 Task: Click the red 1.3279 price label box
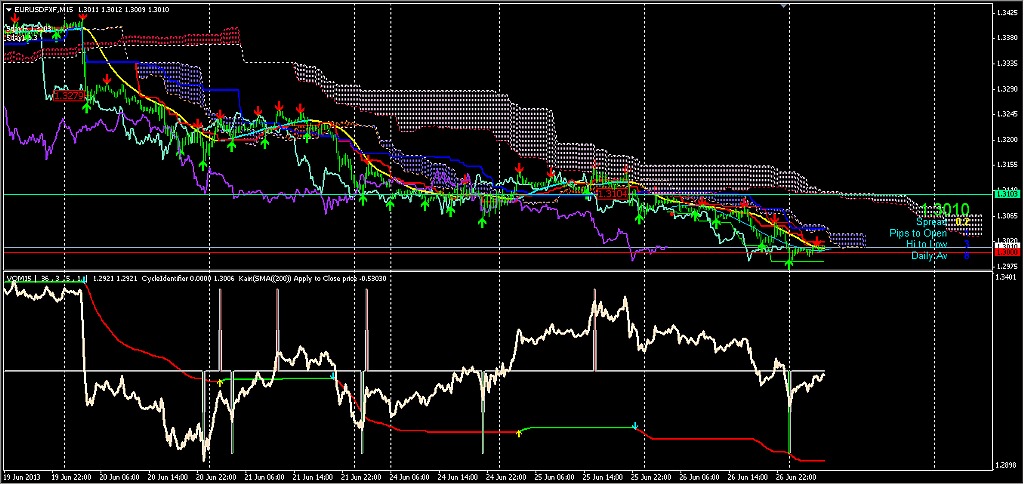coord(68,96)
